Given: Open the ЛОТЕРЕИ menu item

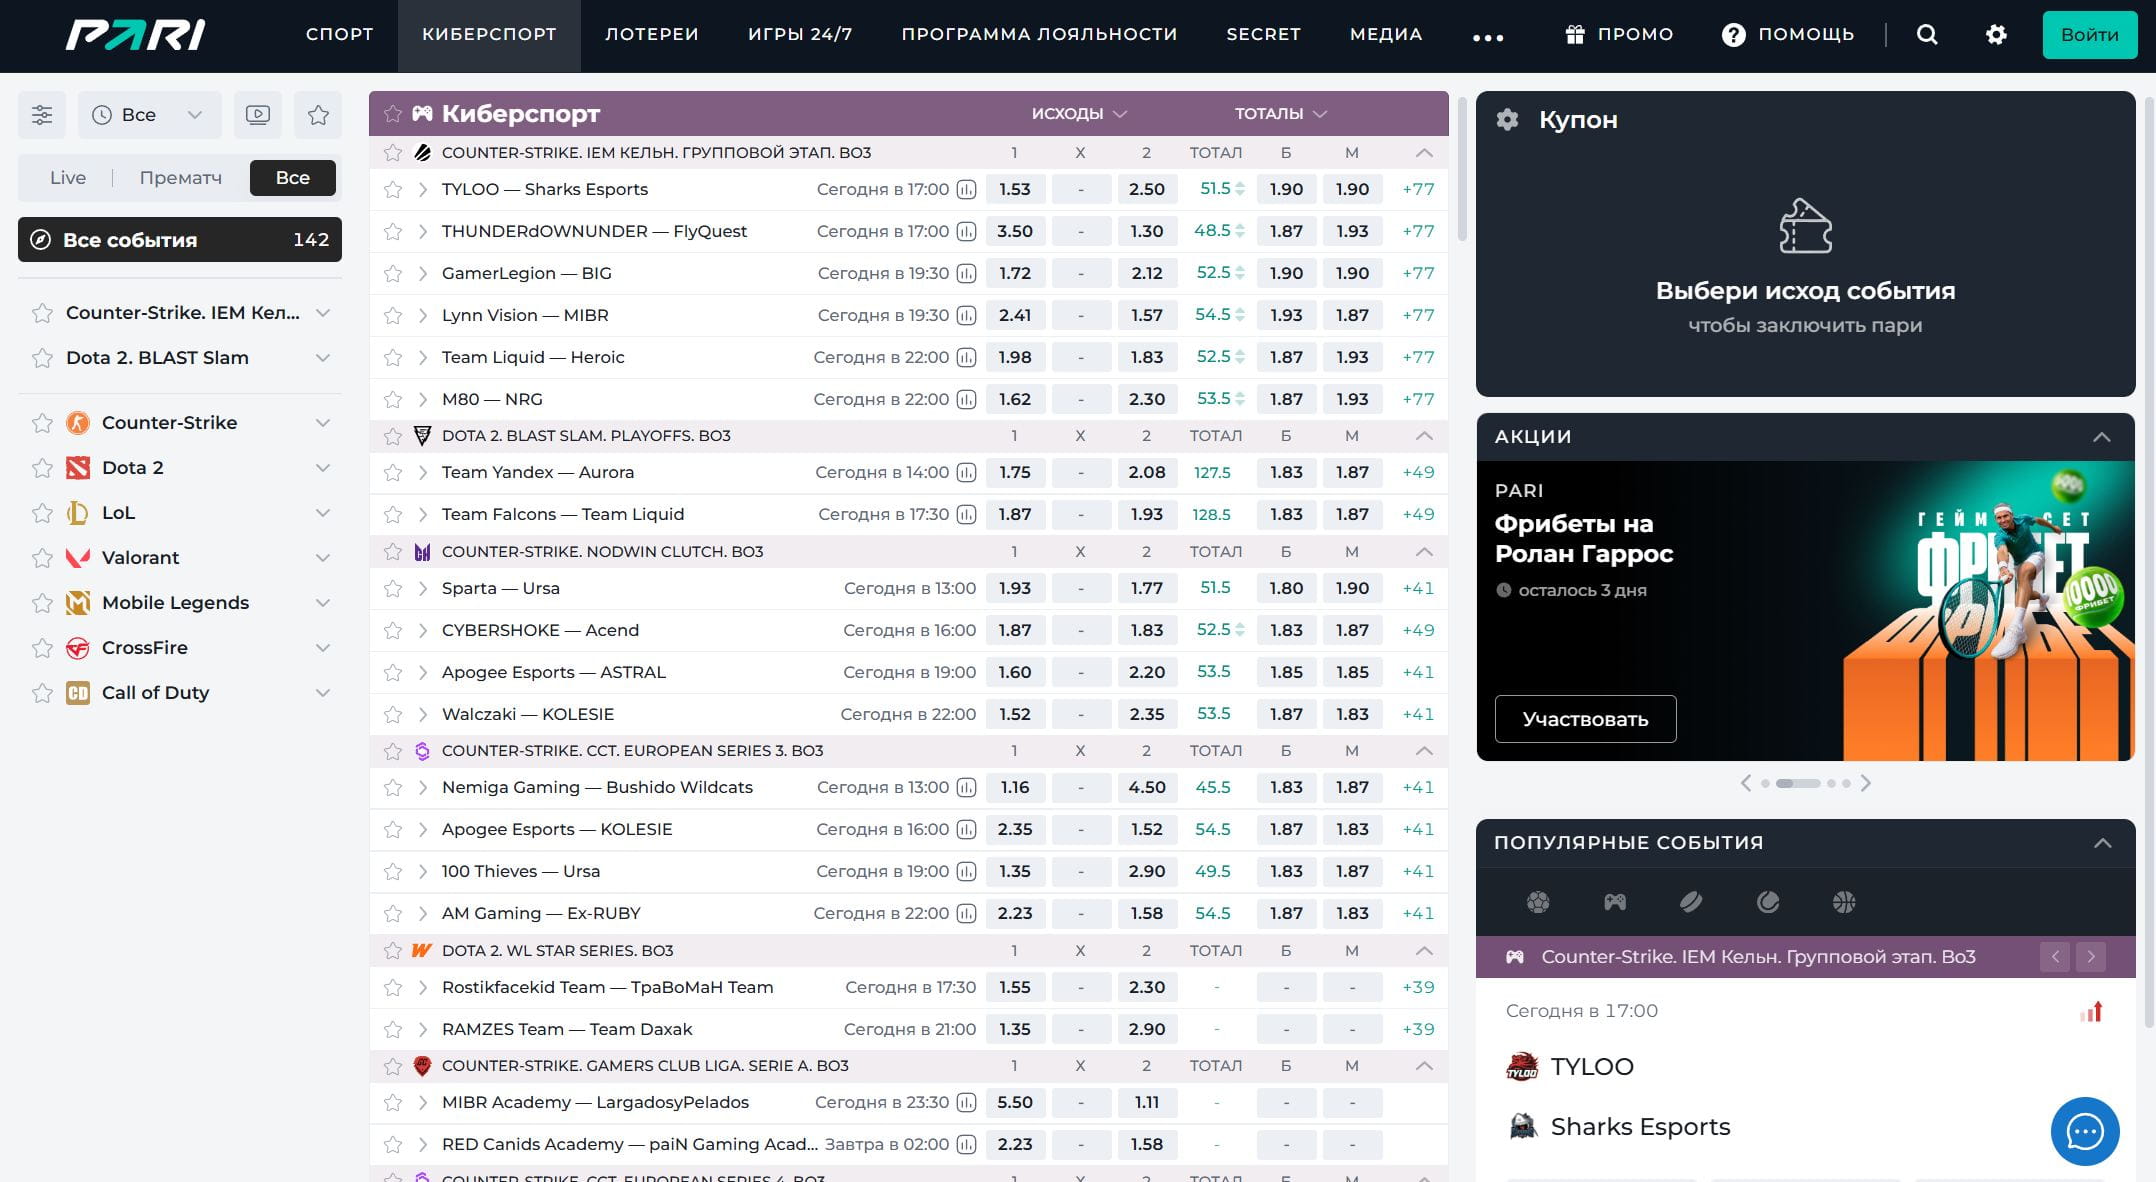Looking at the screenshot, I should point(652,35).
